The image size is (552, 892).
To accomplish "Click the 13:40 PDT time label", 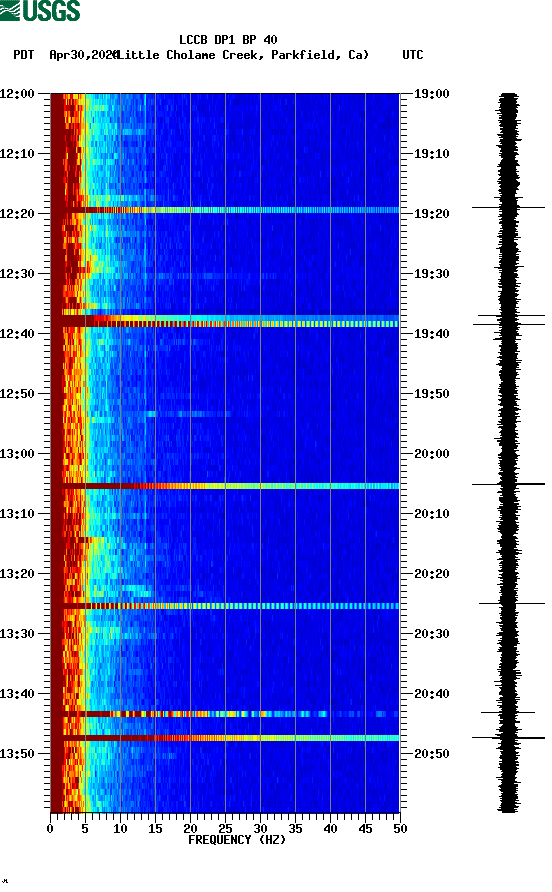I will pyautogui.click(x=18, y=694).
